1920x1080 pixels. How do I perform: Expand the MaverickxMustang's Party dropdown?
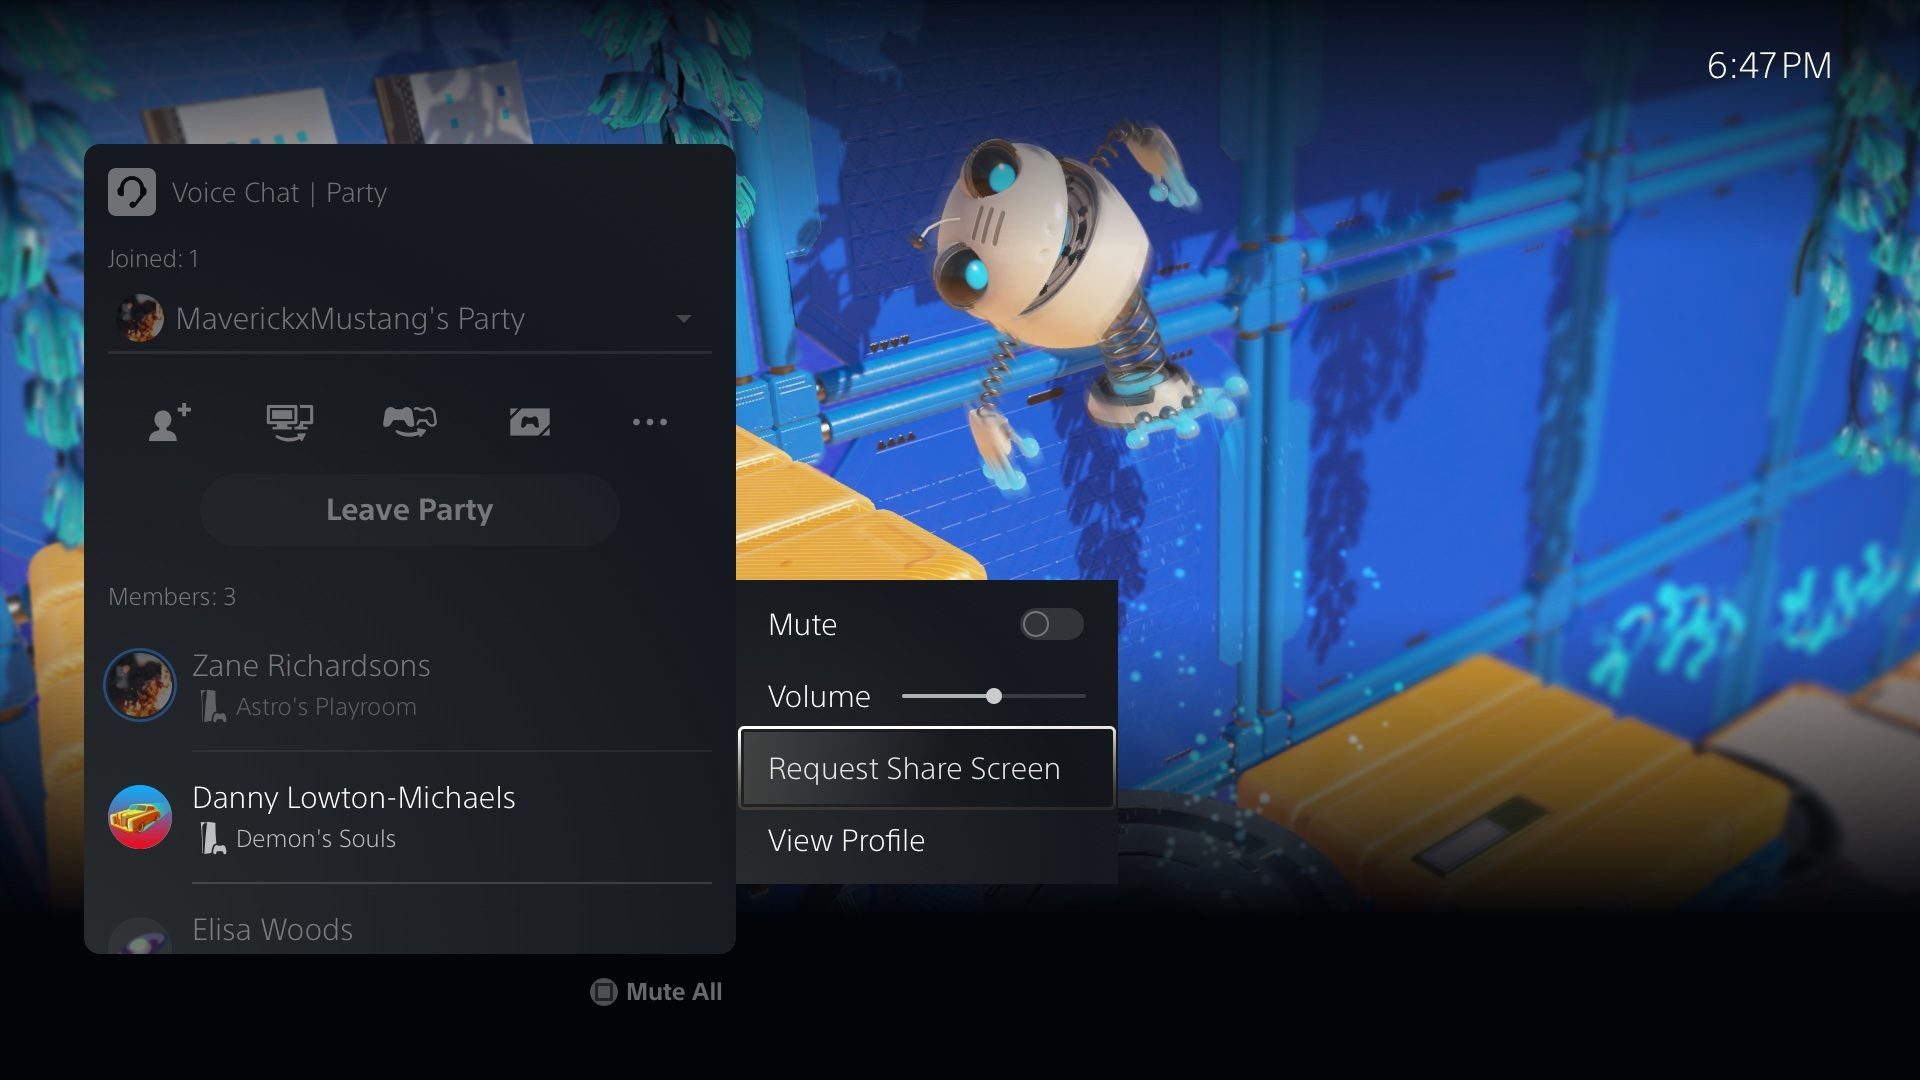pyautogui.click(x=682, y=318)
